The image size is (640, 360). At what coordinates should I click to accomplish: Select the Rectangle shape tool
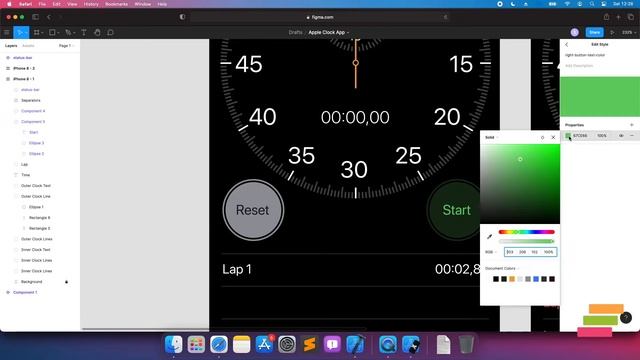pyautogui.click(x=52, y=32)
